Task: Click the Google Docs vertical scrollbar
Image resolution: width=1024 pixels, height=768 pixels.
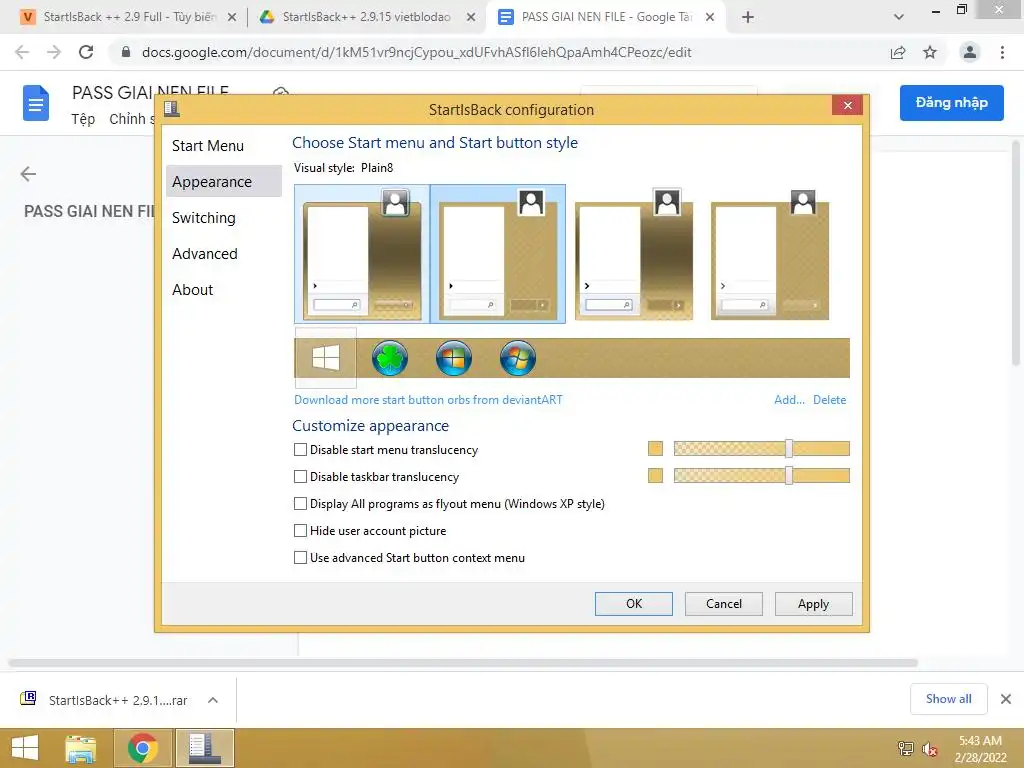Action: pos(1016,253)
